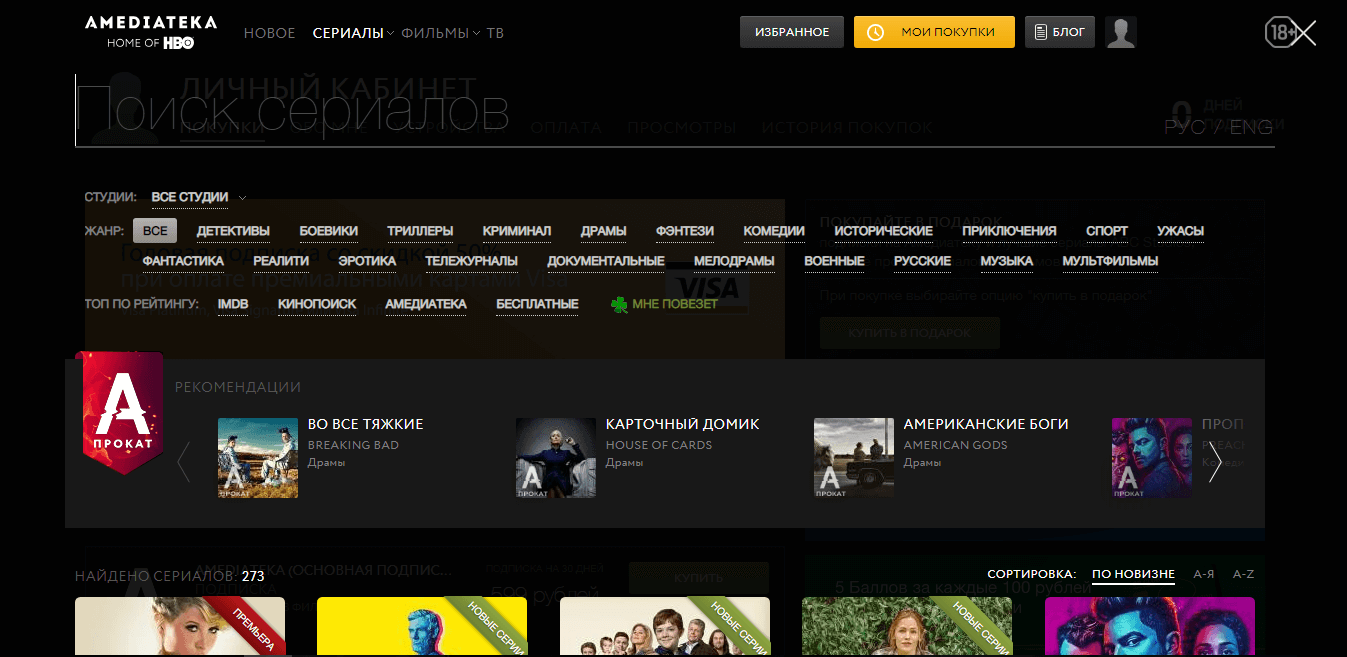
Task: Filter series by the Драмы genre
Action: (x=603, y=231)
